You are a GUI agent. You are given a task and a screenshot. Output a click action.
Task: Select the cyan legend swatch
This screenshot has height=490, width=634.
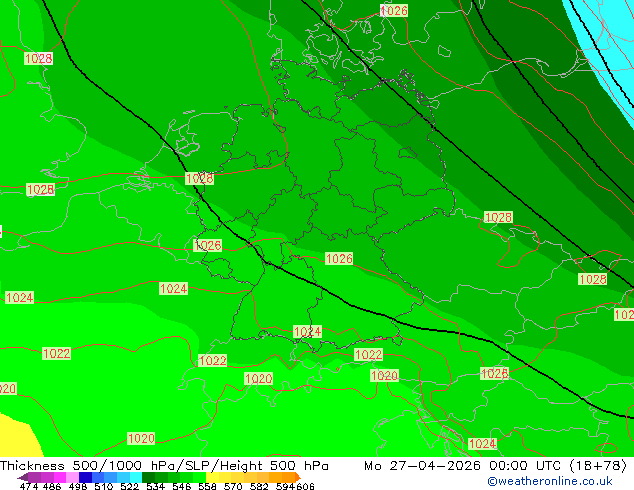(136, 477)
